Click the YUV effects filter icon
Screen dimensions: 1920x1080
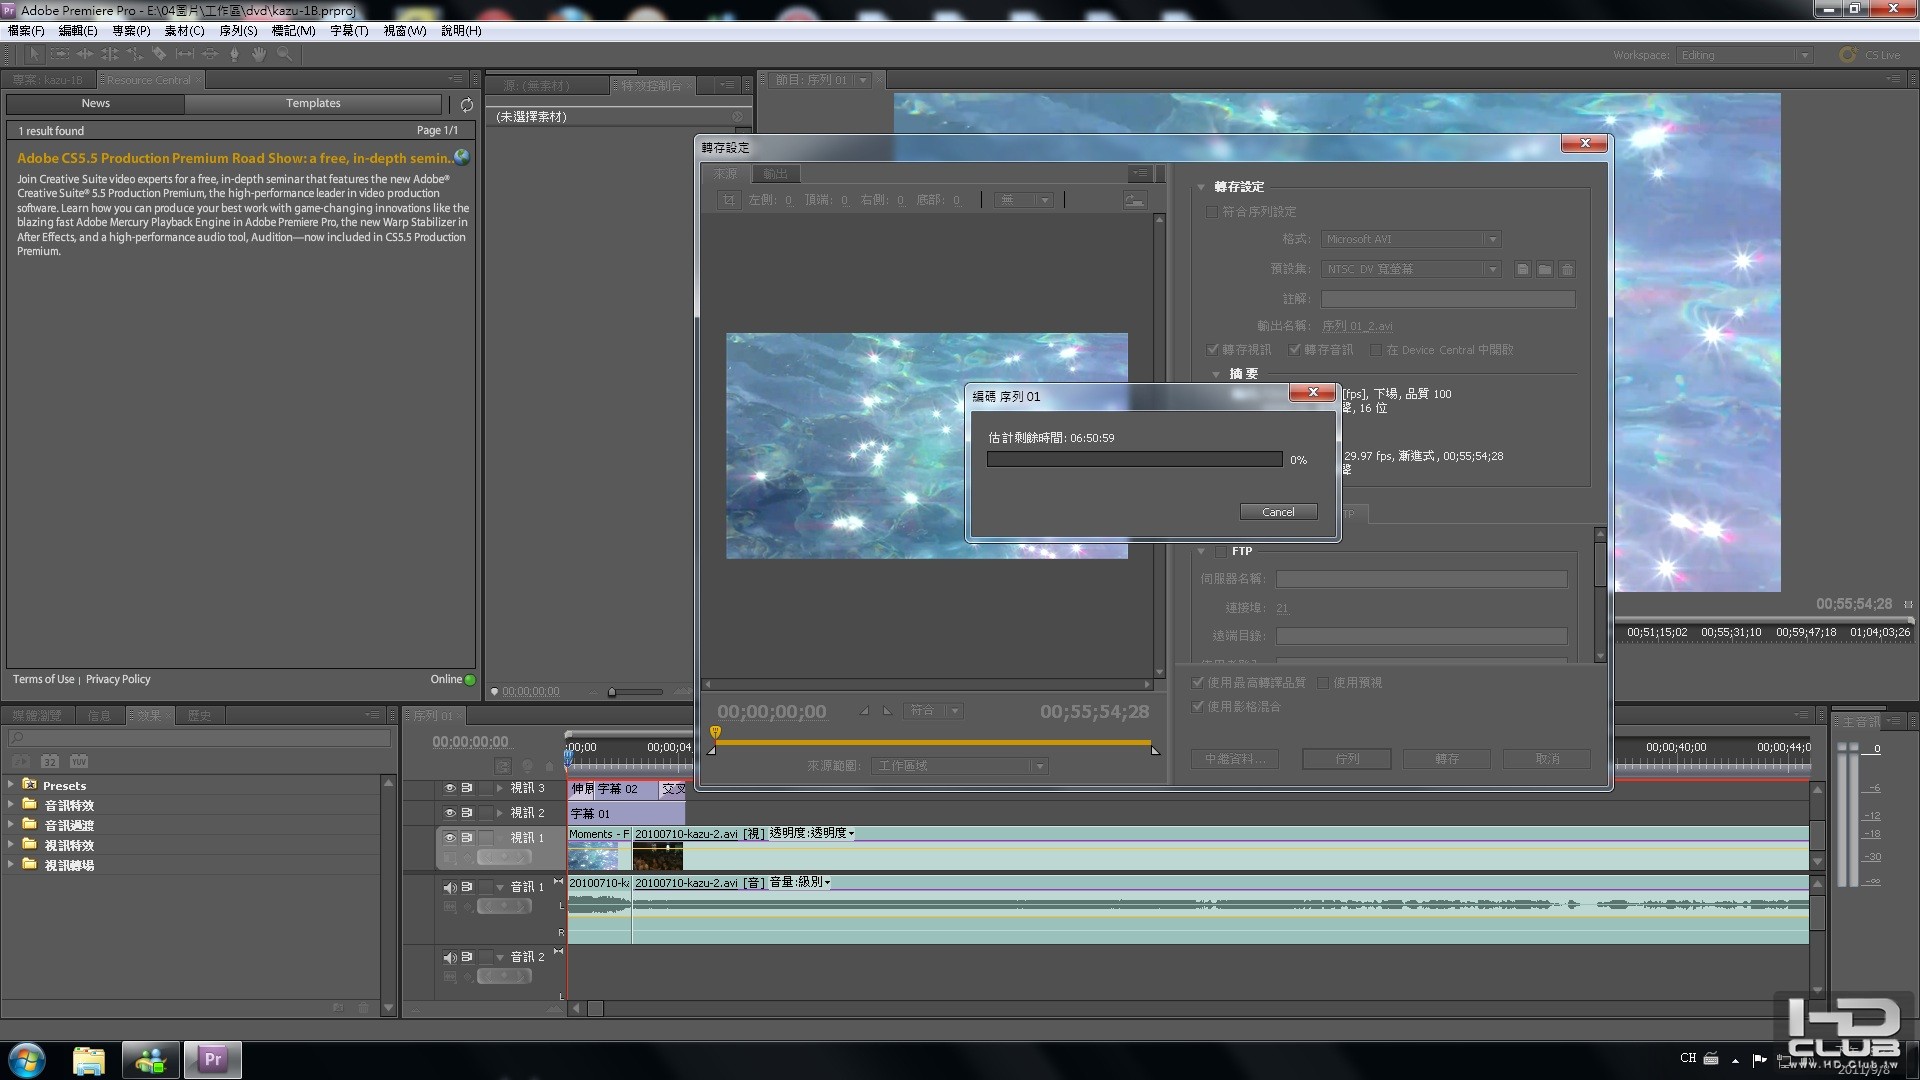pyautogui.click(x=79, y=761)
